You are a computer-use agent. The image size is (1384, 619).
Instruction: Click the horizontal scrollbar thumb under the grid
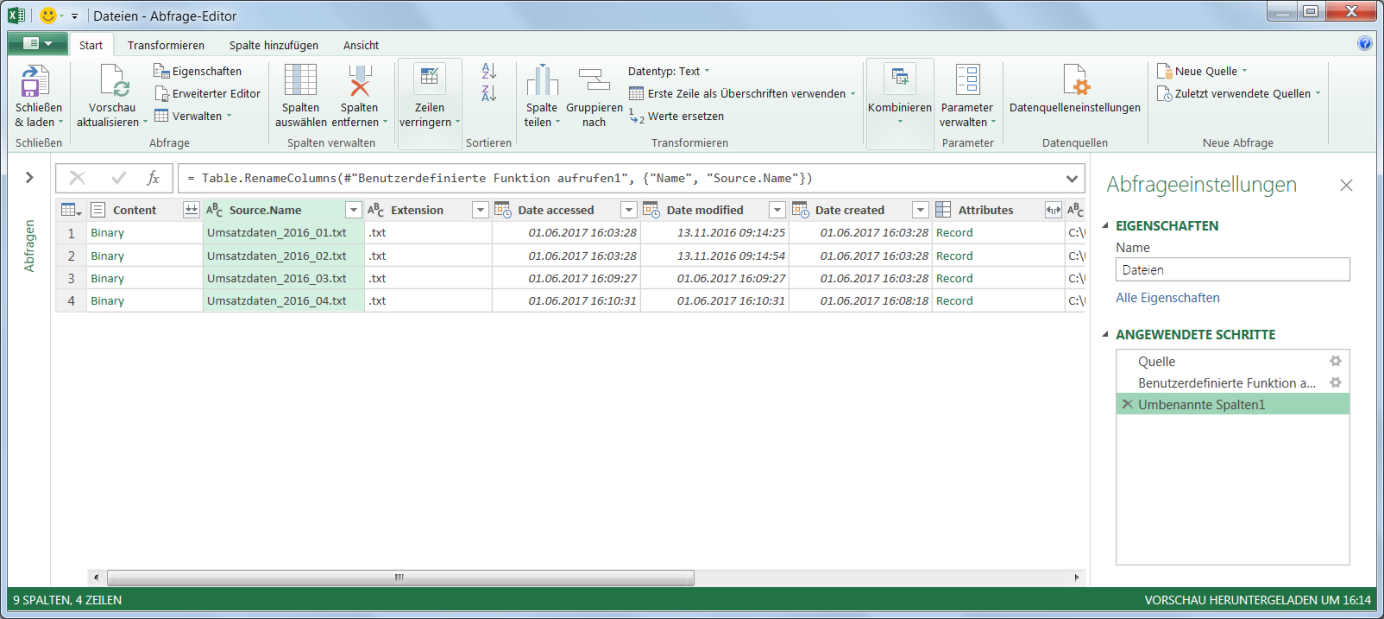400,578
